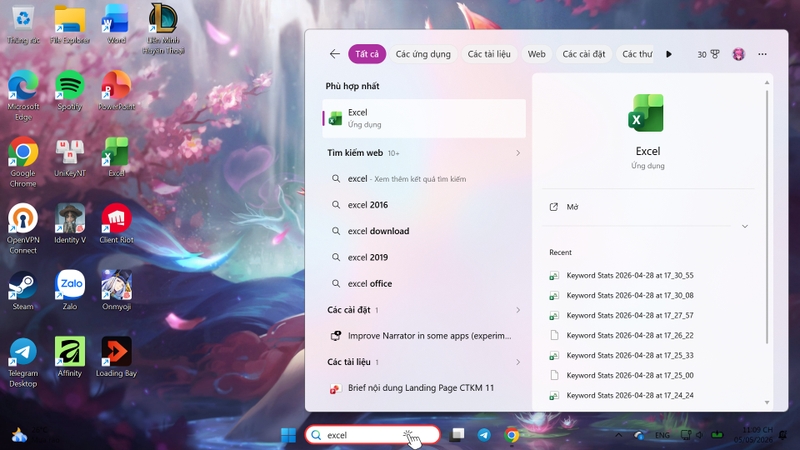Launch League of Legends desktop shortcut

(163, 29)
